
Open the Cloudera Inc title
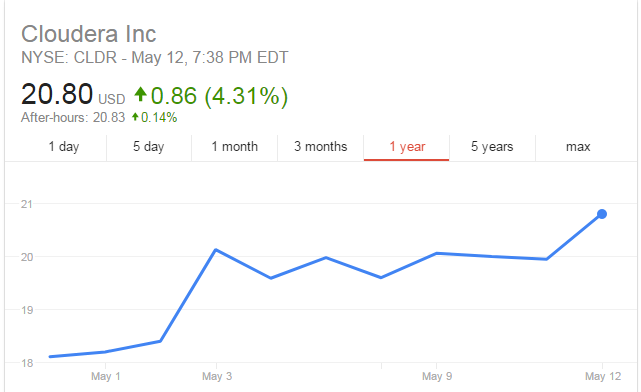(x=89, y=34)
